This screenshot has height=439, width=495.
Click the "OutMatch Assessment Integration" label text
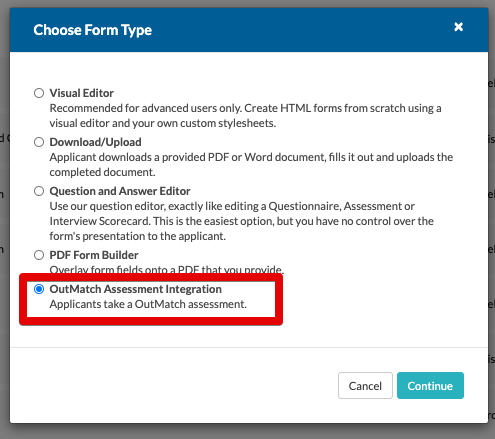pyautogui.click(x=136, y=289)
